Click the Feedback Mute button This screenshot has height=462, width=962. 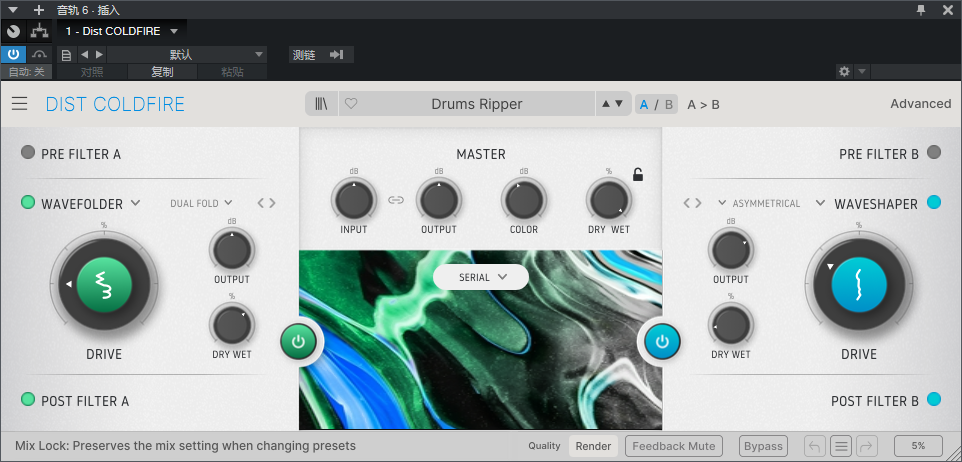674,446
